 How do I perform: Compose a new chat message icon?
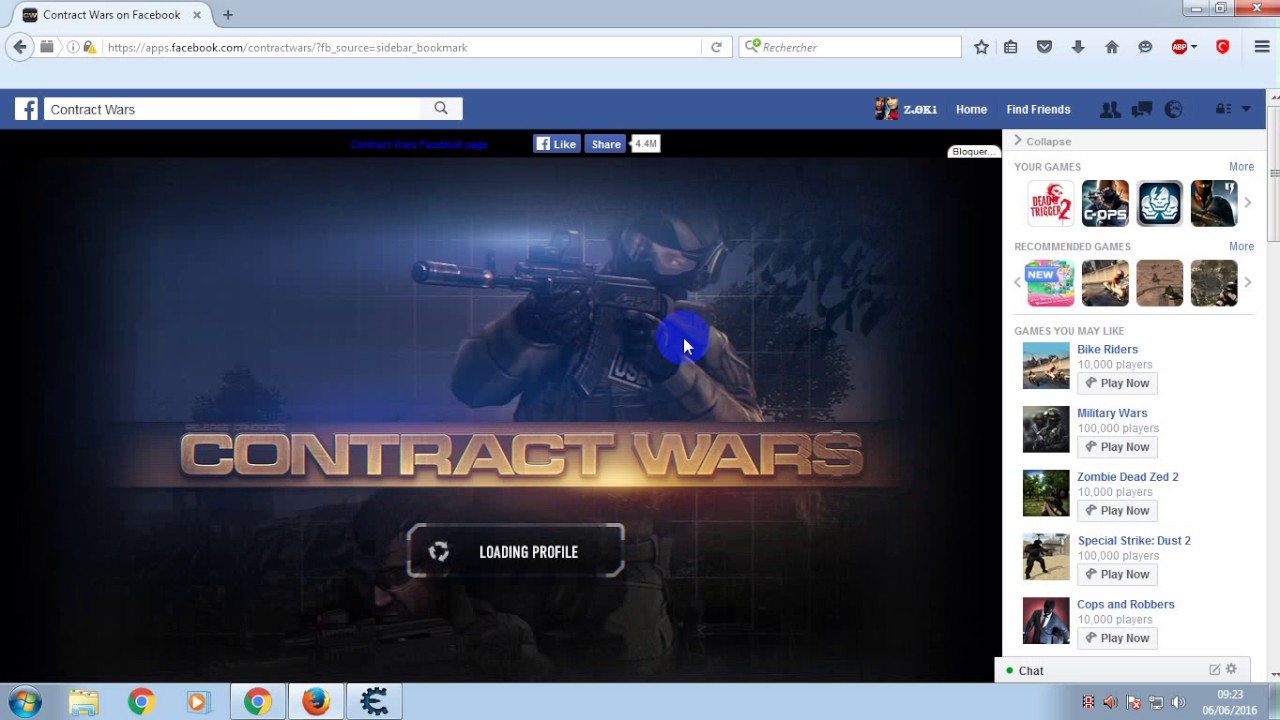(x=1214, y=670)
